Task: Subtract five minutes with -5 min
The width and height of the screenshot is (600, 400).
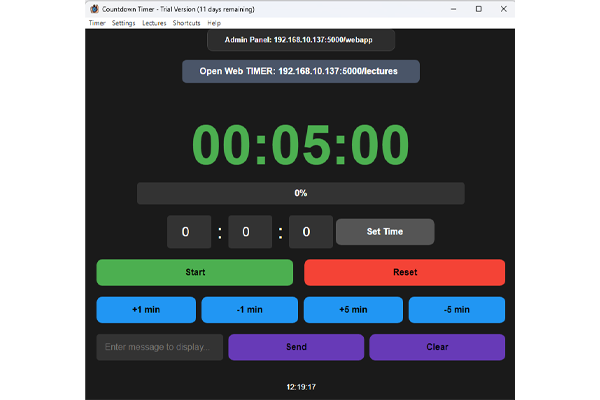Action: pos(457,310)
